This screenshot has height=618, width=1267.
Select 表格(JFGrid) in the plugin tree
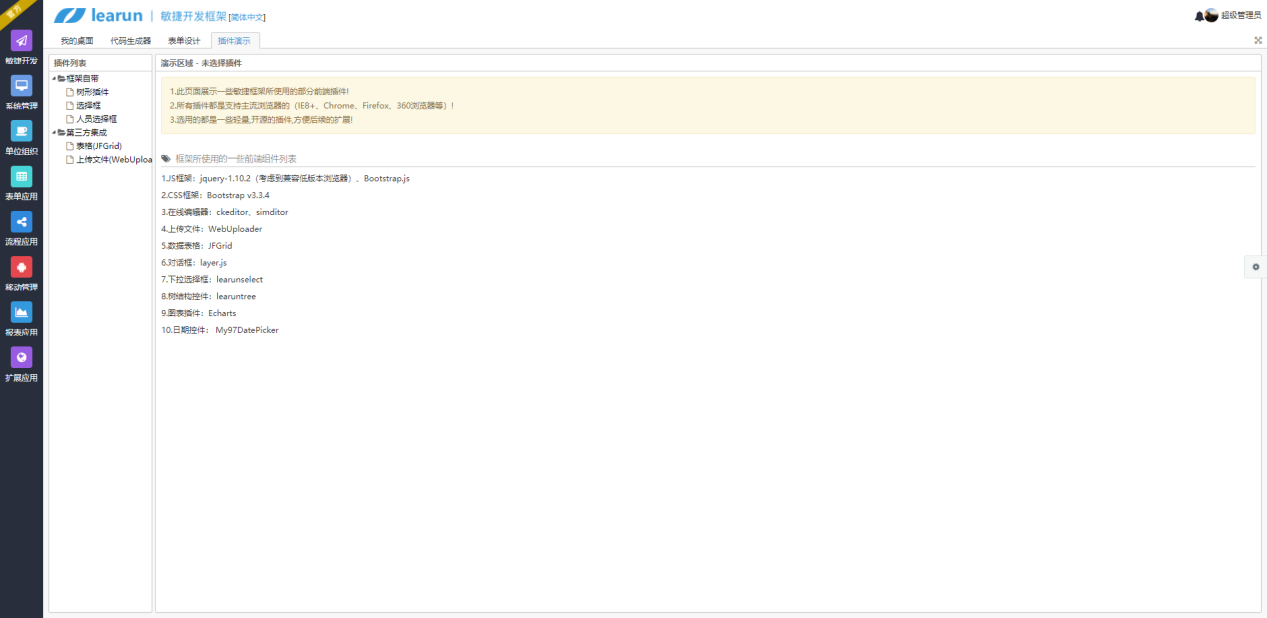point(98,146)
